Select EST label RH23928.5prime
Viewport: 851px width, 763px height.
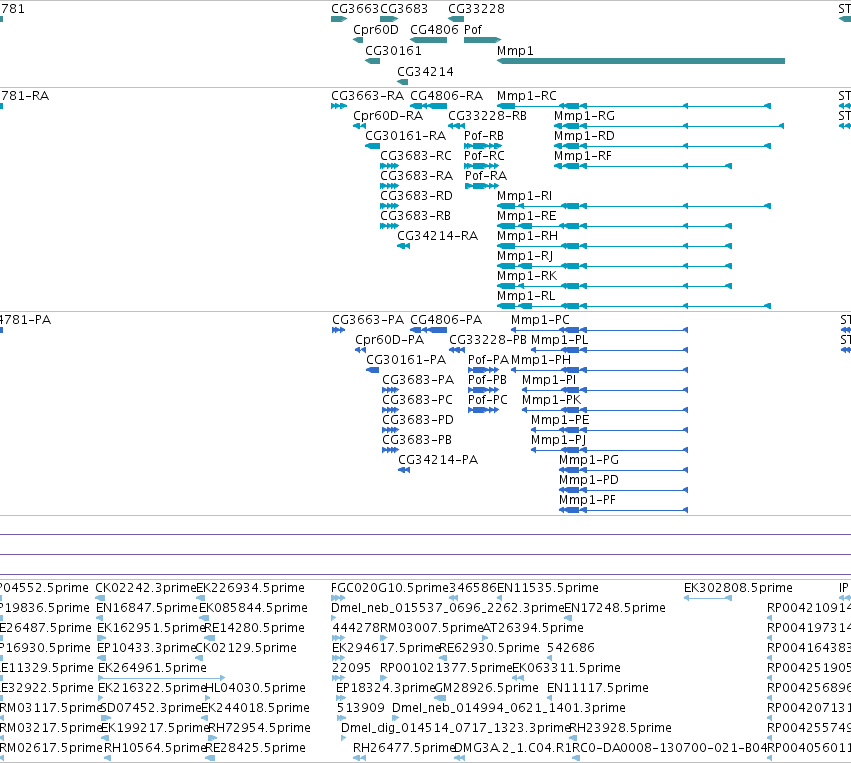coord(620,728)
